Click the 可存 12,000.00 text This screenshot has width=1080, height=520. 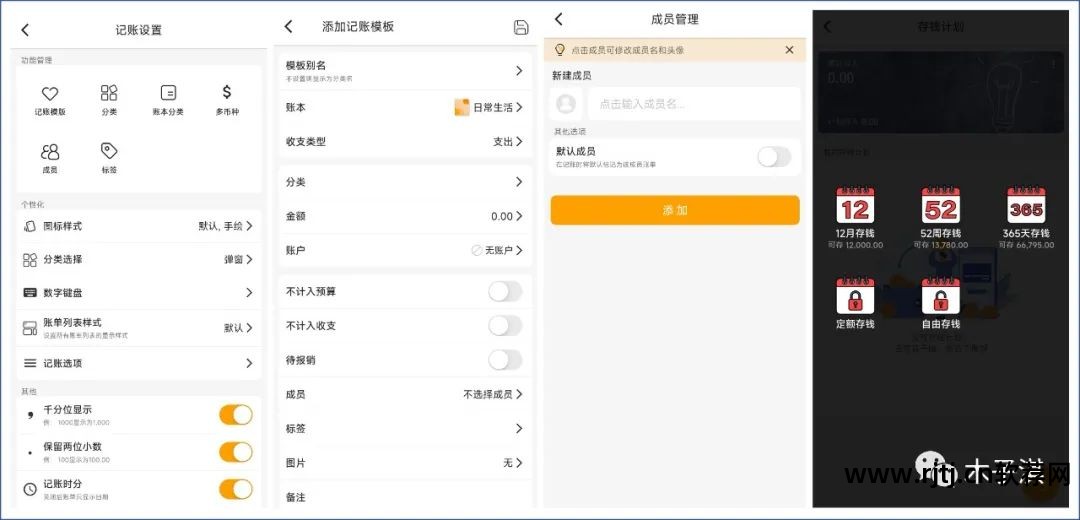855,245
